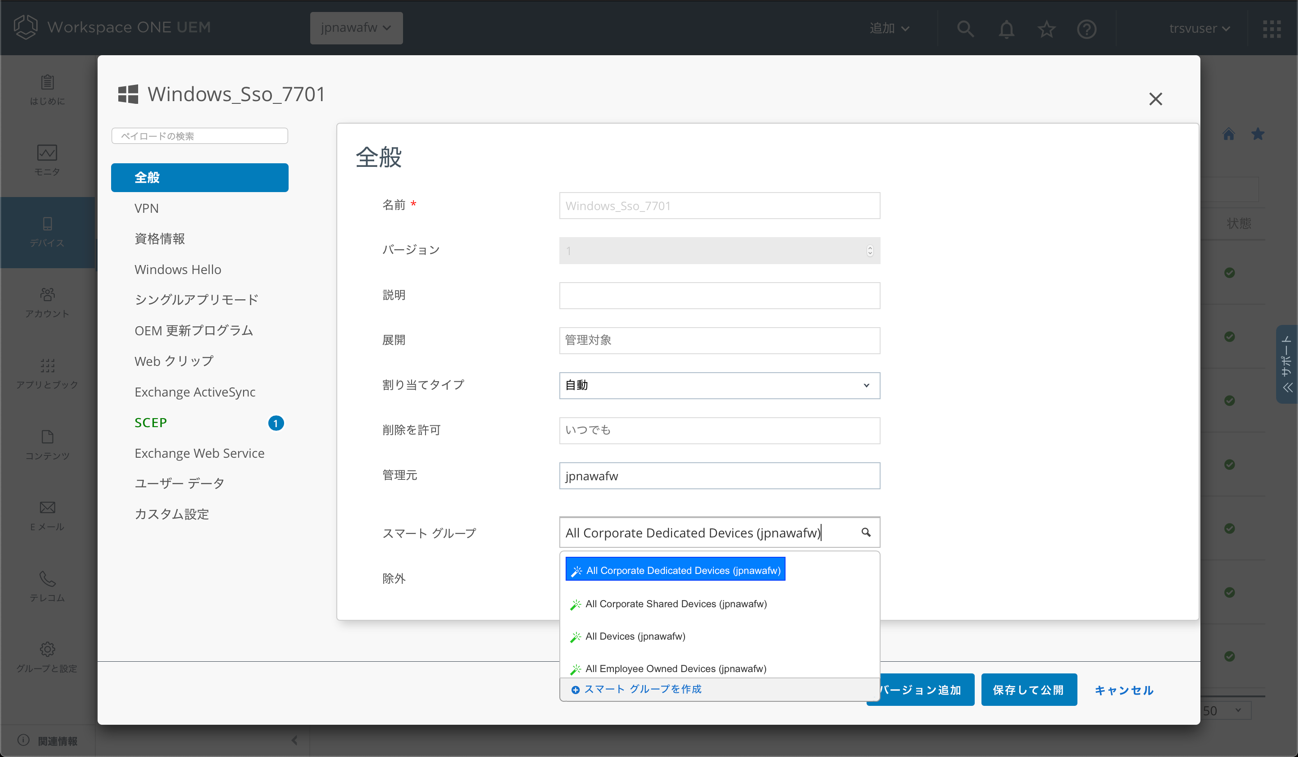This screenshot has width=1298, height=757.
Task: Select 全般 payload tab
Action: click(x=200, y=178)
